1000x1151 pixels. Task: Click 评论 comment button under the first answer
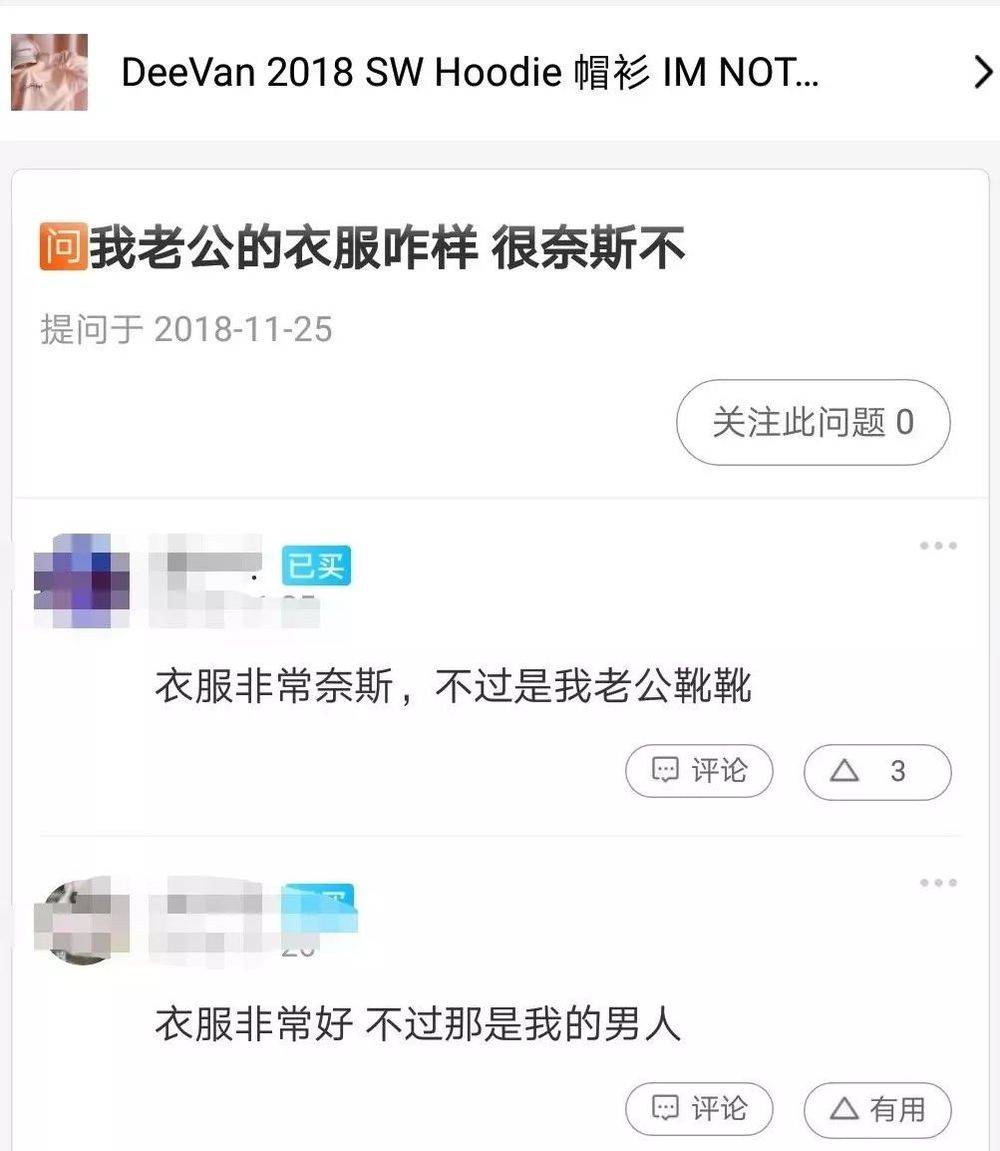click(699, 771)
